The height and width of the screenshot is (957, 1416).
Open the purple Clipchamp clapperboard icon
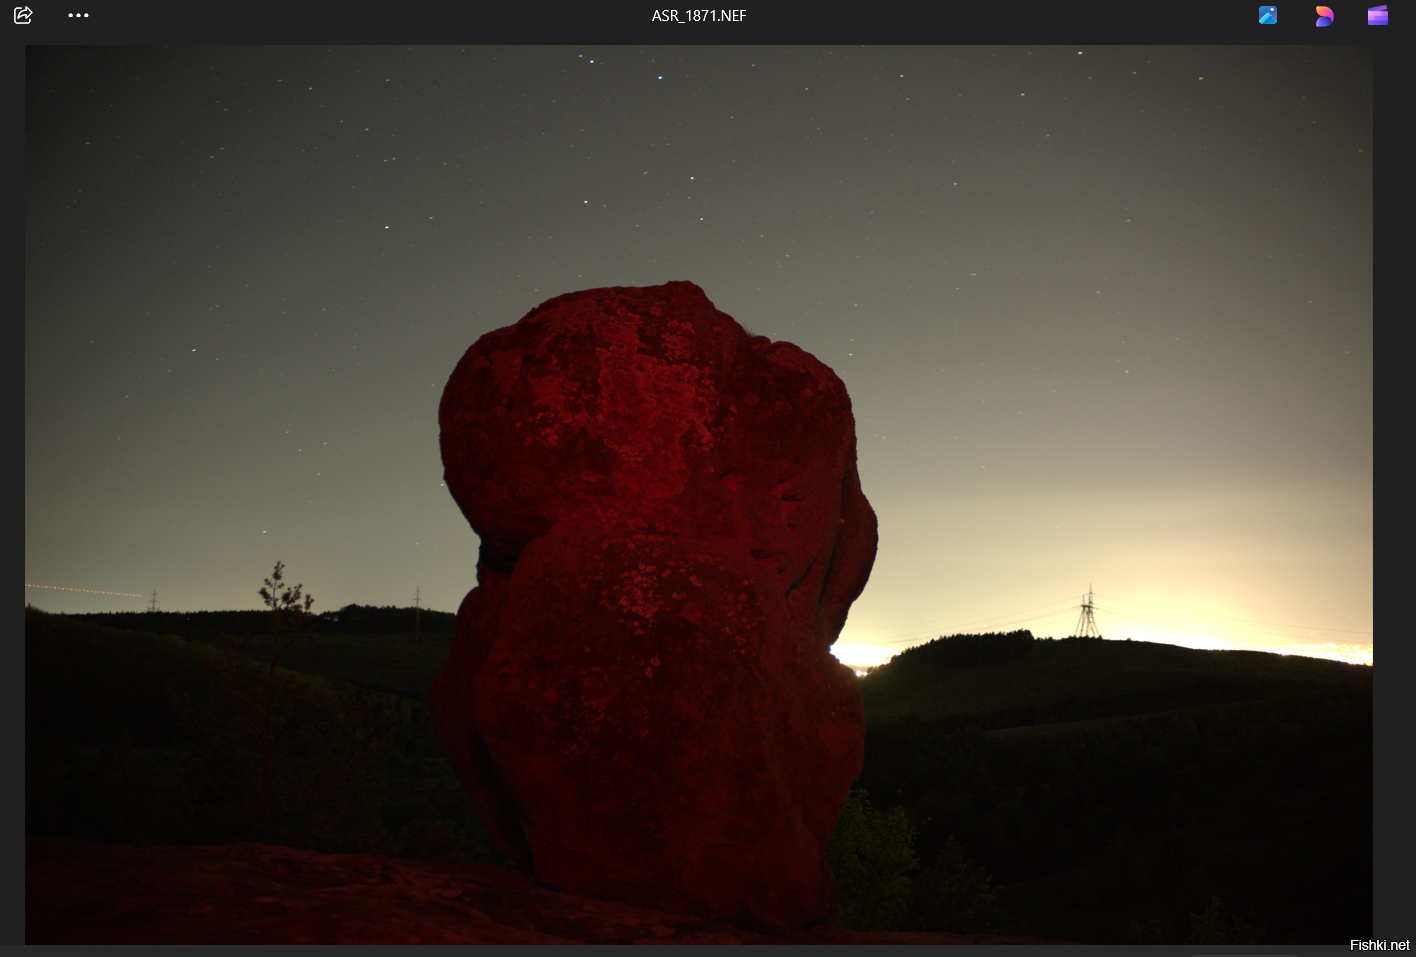(1378, 15)
